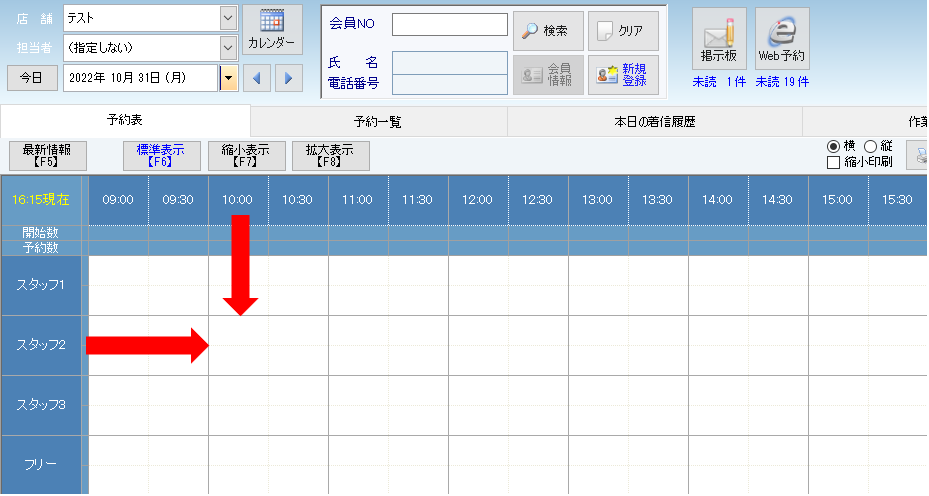Go to next day arrow
Viewport: 929px width, 496px height.
(x=288, y=78)
